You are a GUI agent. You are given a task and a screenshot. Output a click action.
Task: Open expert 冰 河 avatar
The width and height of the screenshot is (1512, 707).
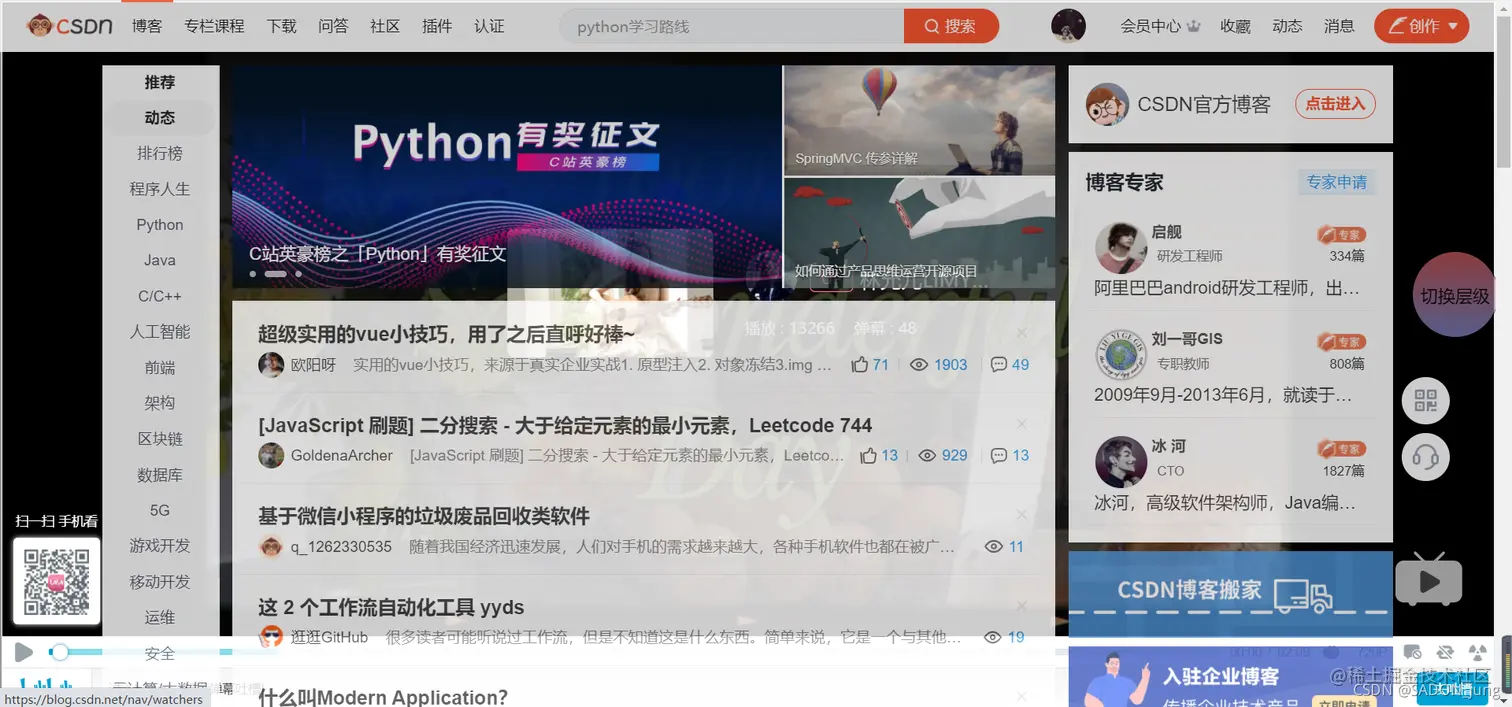(x=1121, y=461)
